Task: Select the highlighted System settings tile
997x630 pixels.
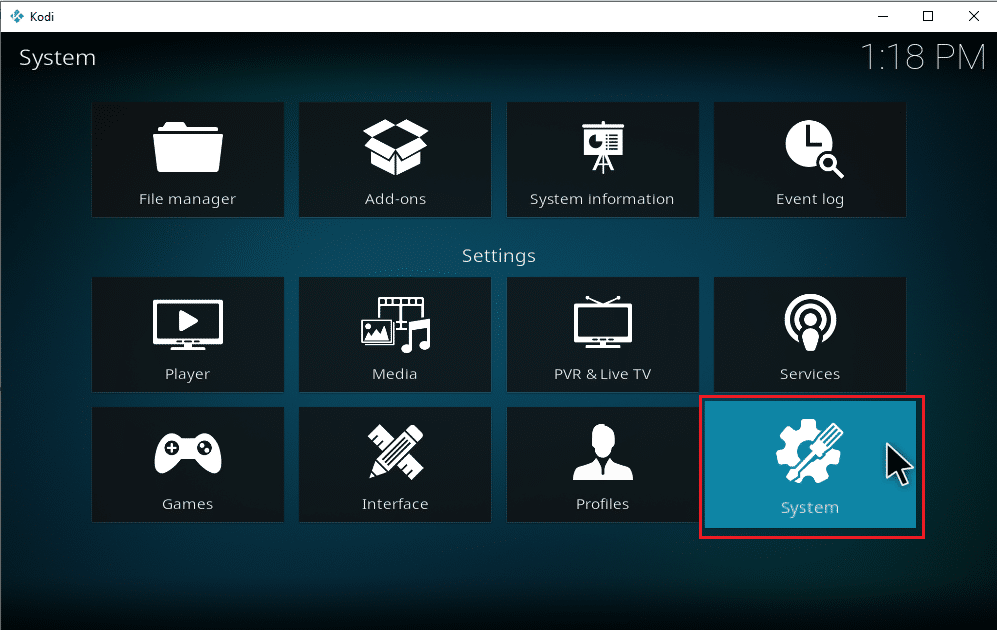Action: click(810, 465)
